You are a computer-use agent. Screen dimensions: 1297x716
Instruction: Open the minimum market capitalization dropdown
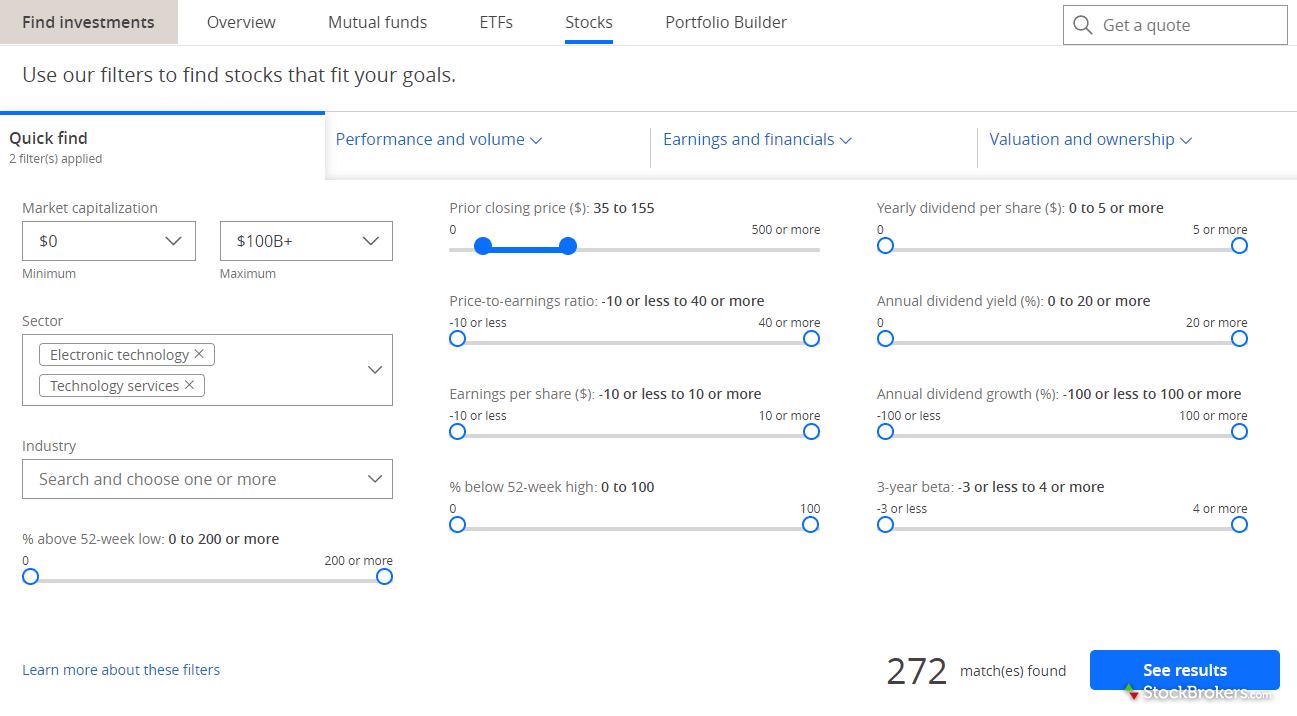(x=109, y=241)
